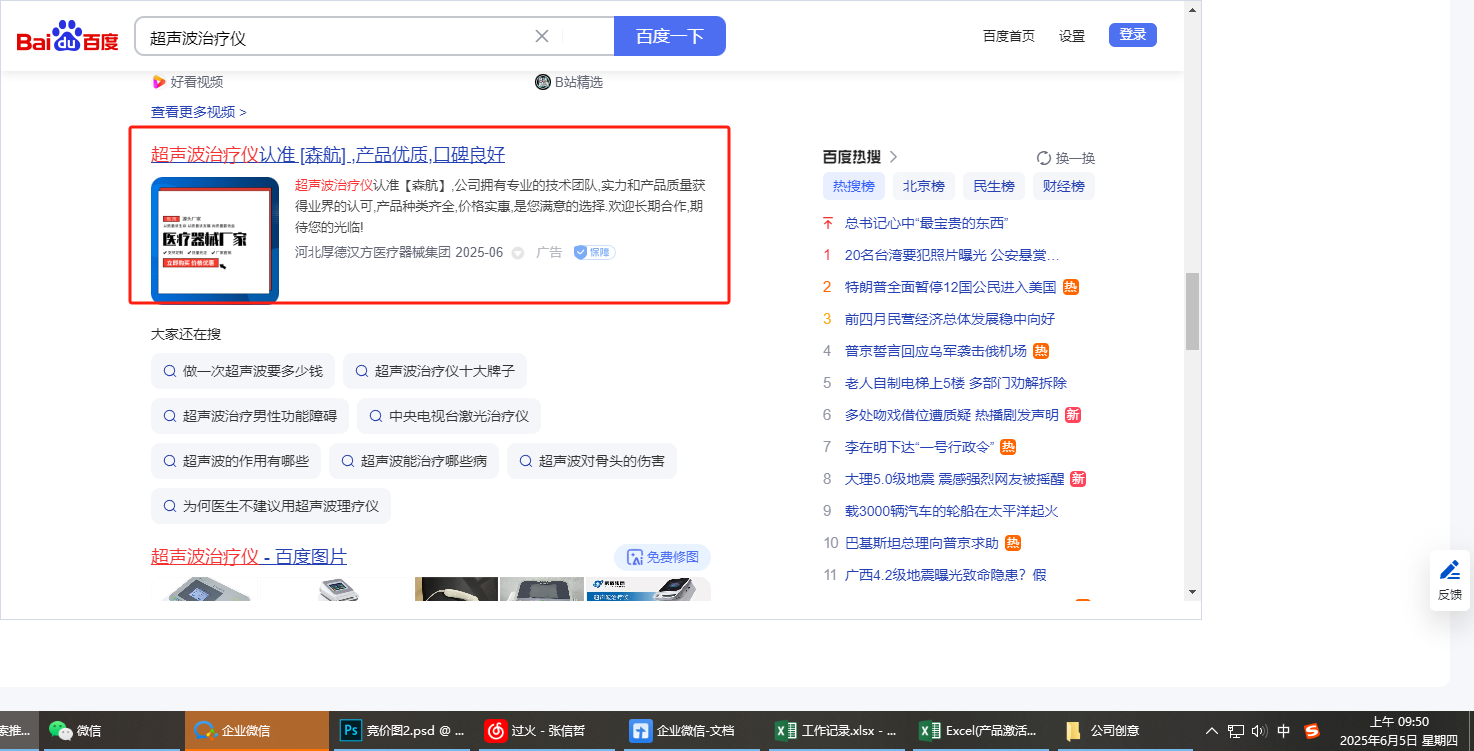Open hot search 特朗普全面暂停12国公民进入美国
Image resolution: width=1474 pixels, height=751 pixels.
point(950,287)
